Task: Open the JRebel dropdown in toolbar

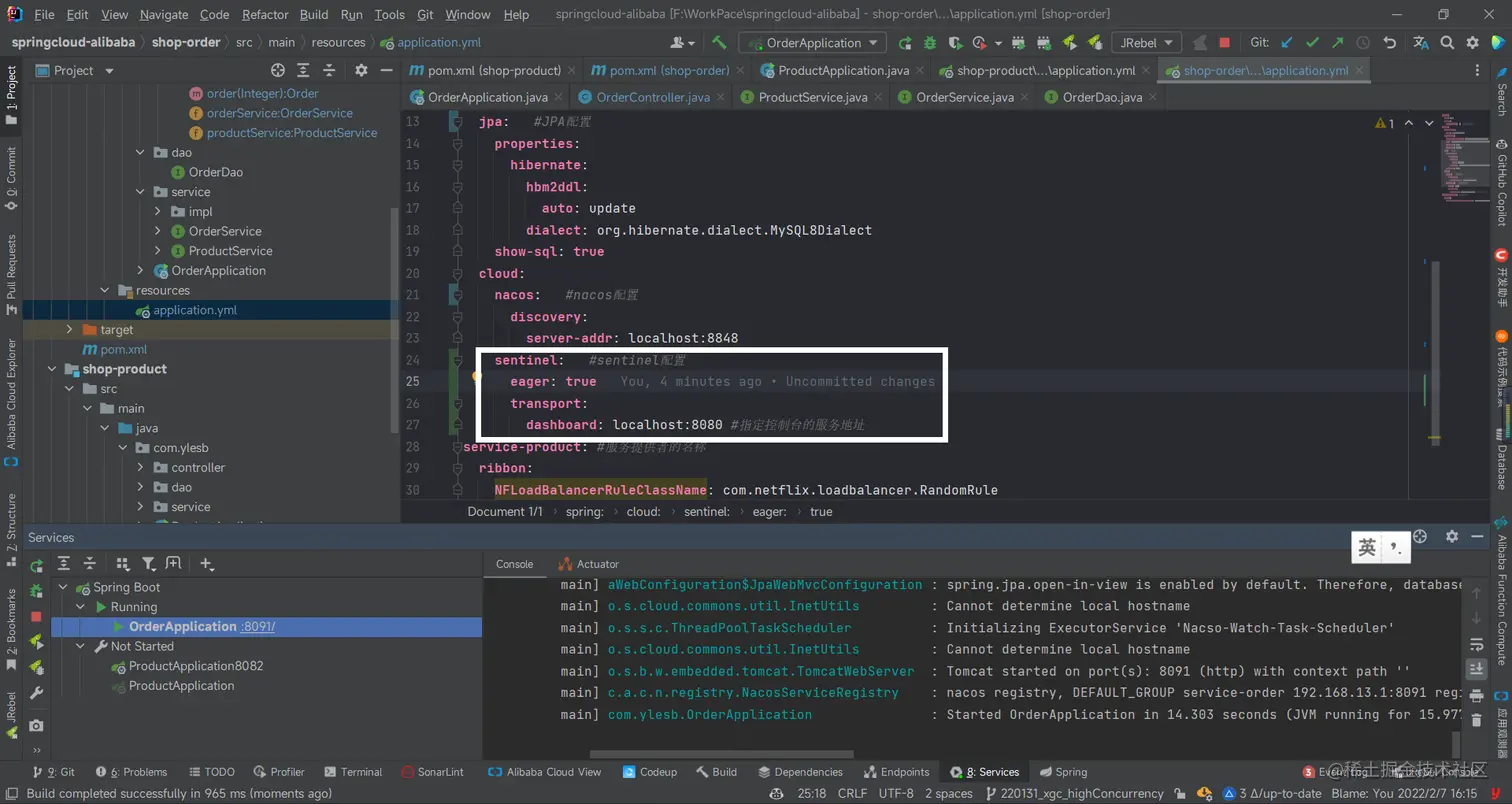Action: pos(1148,43)
